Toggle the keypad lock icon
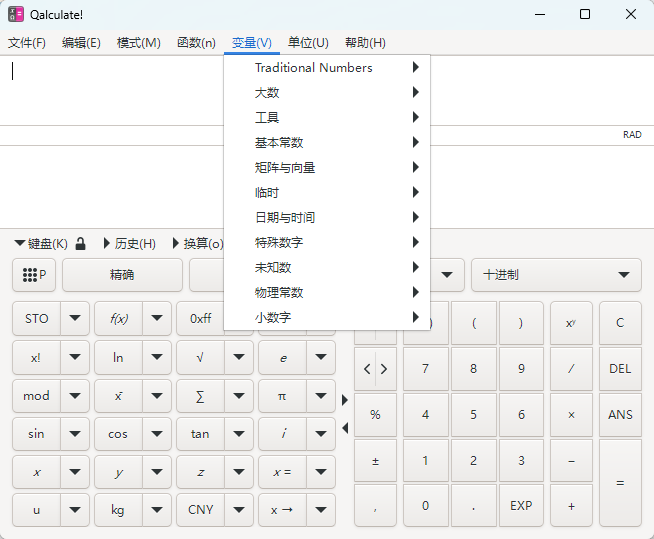The image size is (654, 539). click(80, 244)
